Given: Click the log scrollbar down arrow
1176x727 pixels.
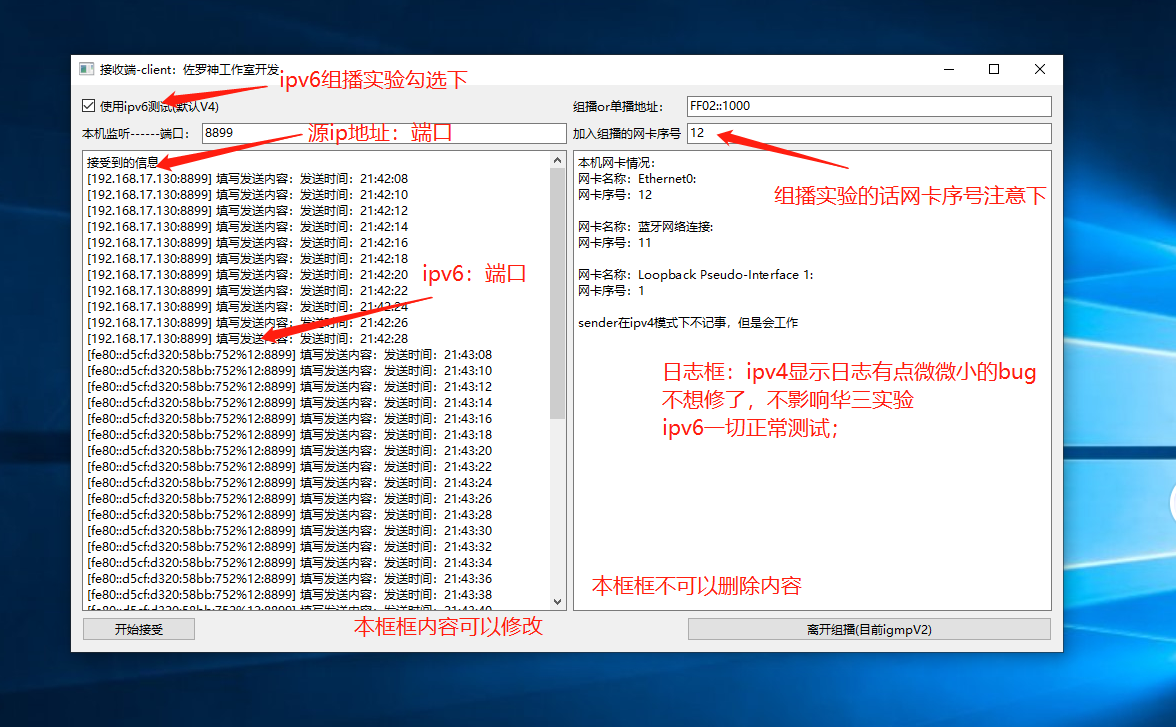Looking at the screenshot, I should 557,601.
